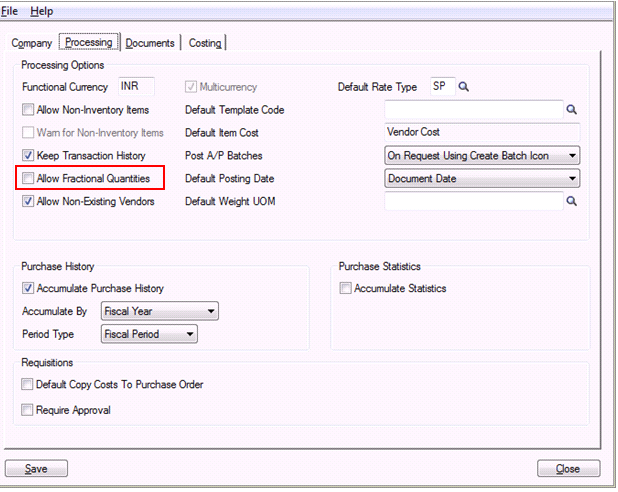This screenshot has width=618, height=492.
Task: Open finder for Default Rate Type
Action: [464, 87]
